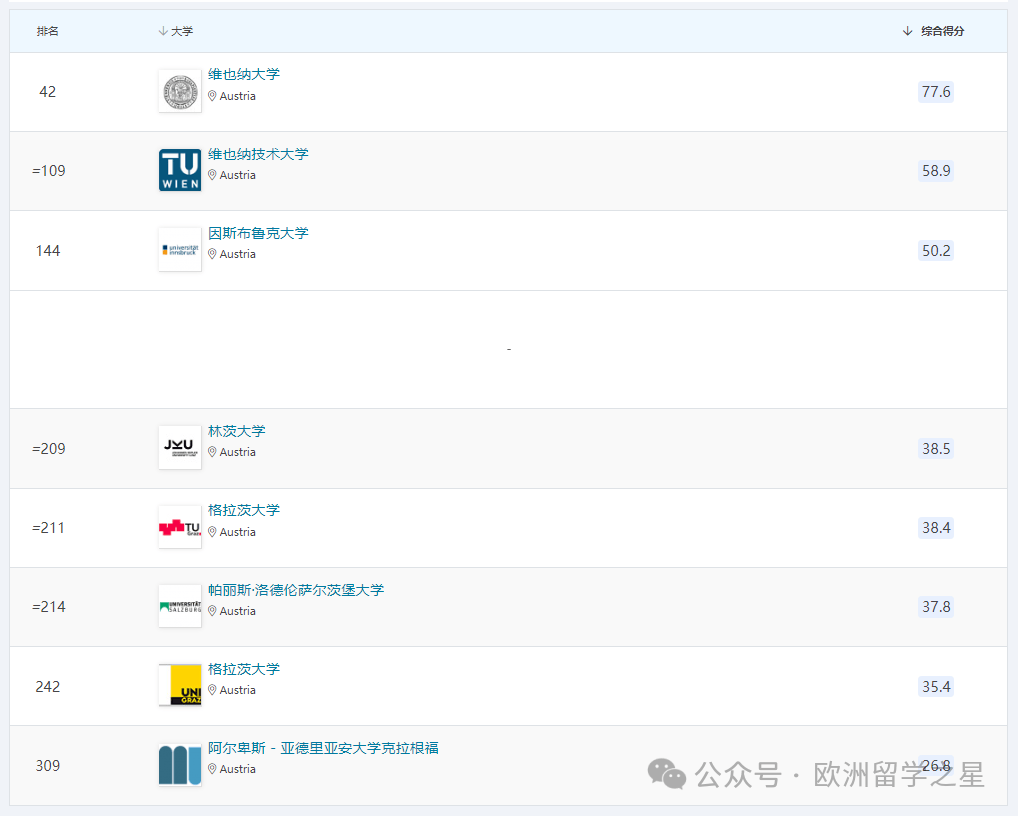This screenshot has height=816, width=1018.
Task: Click location pin in the 242 row
Action: [x=212, y=690]
